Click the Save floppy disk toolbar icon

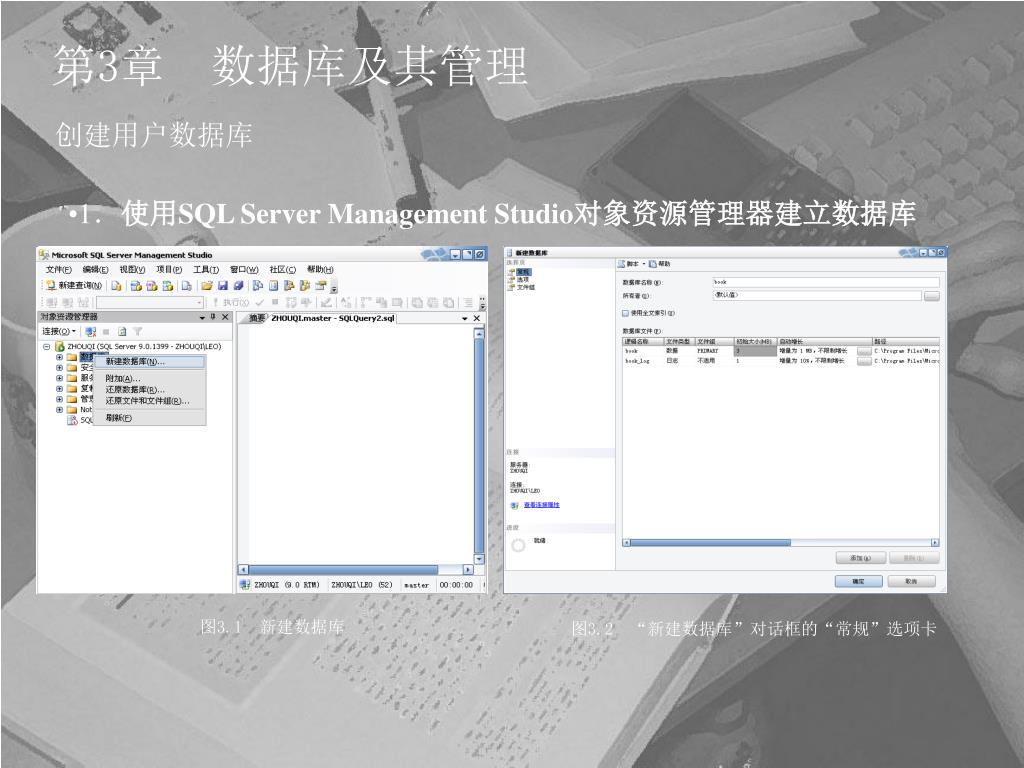coord(223,285)
